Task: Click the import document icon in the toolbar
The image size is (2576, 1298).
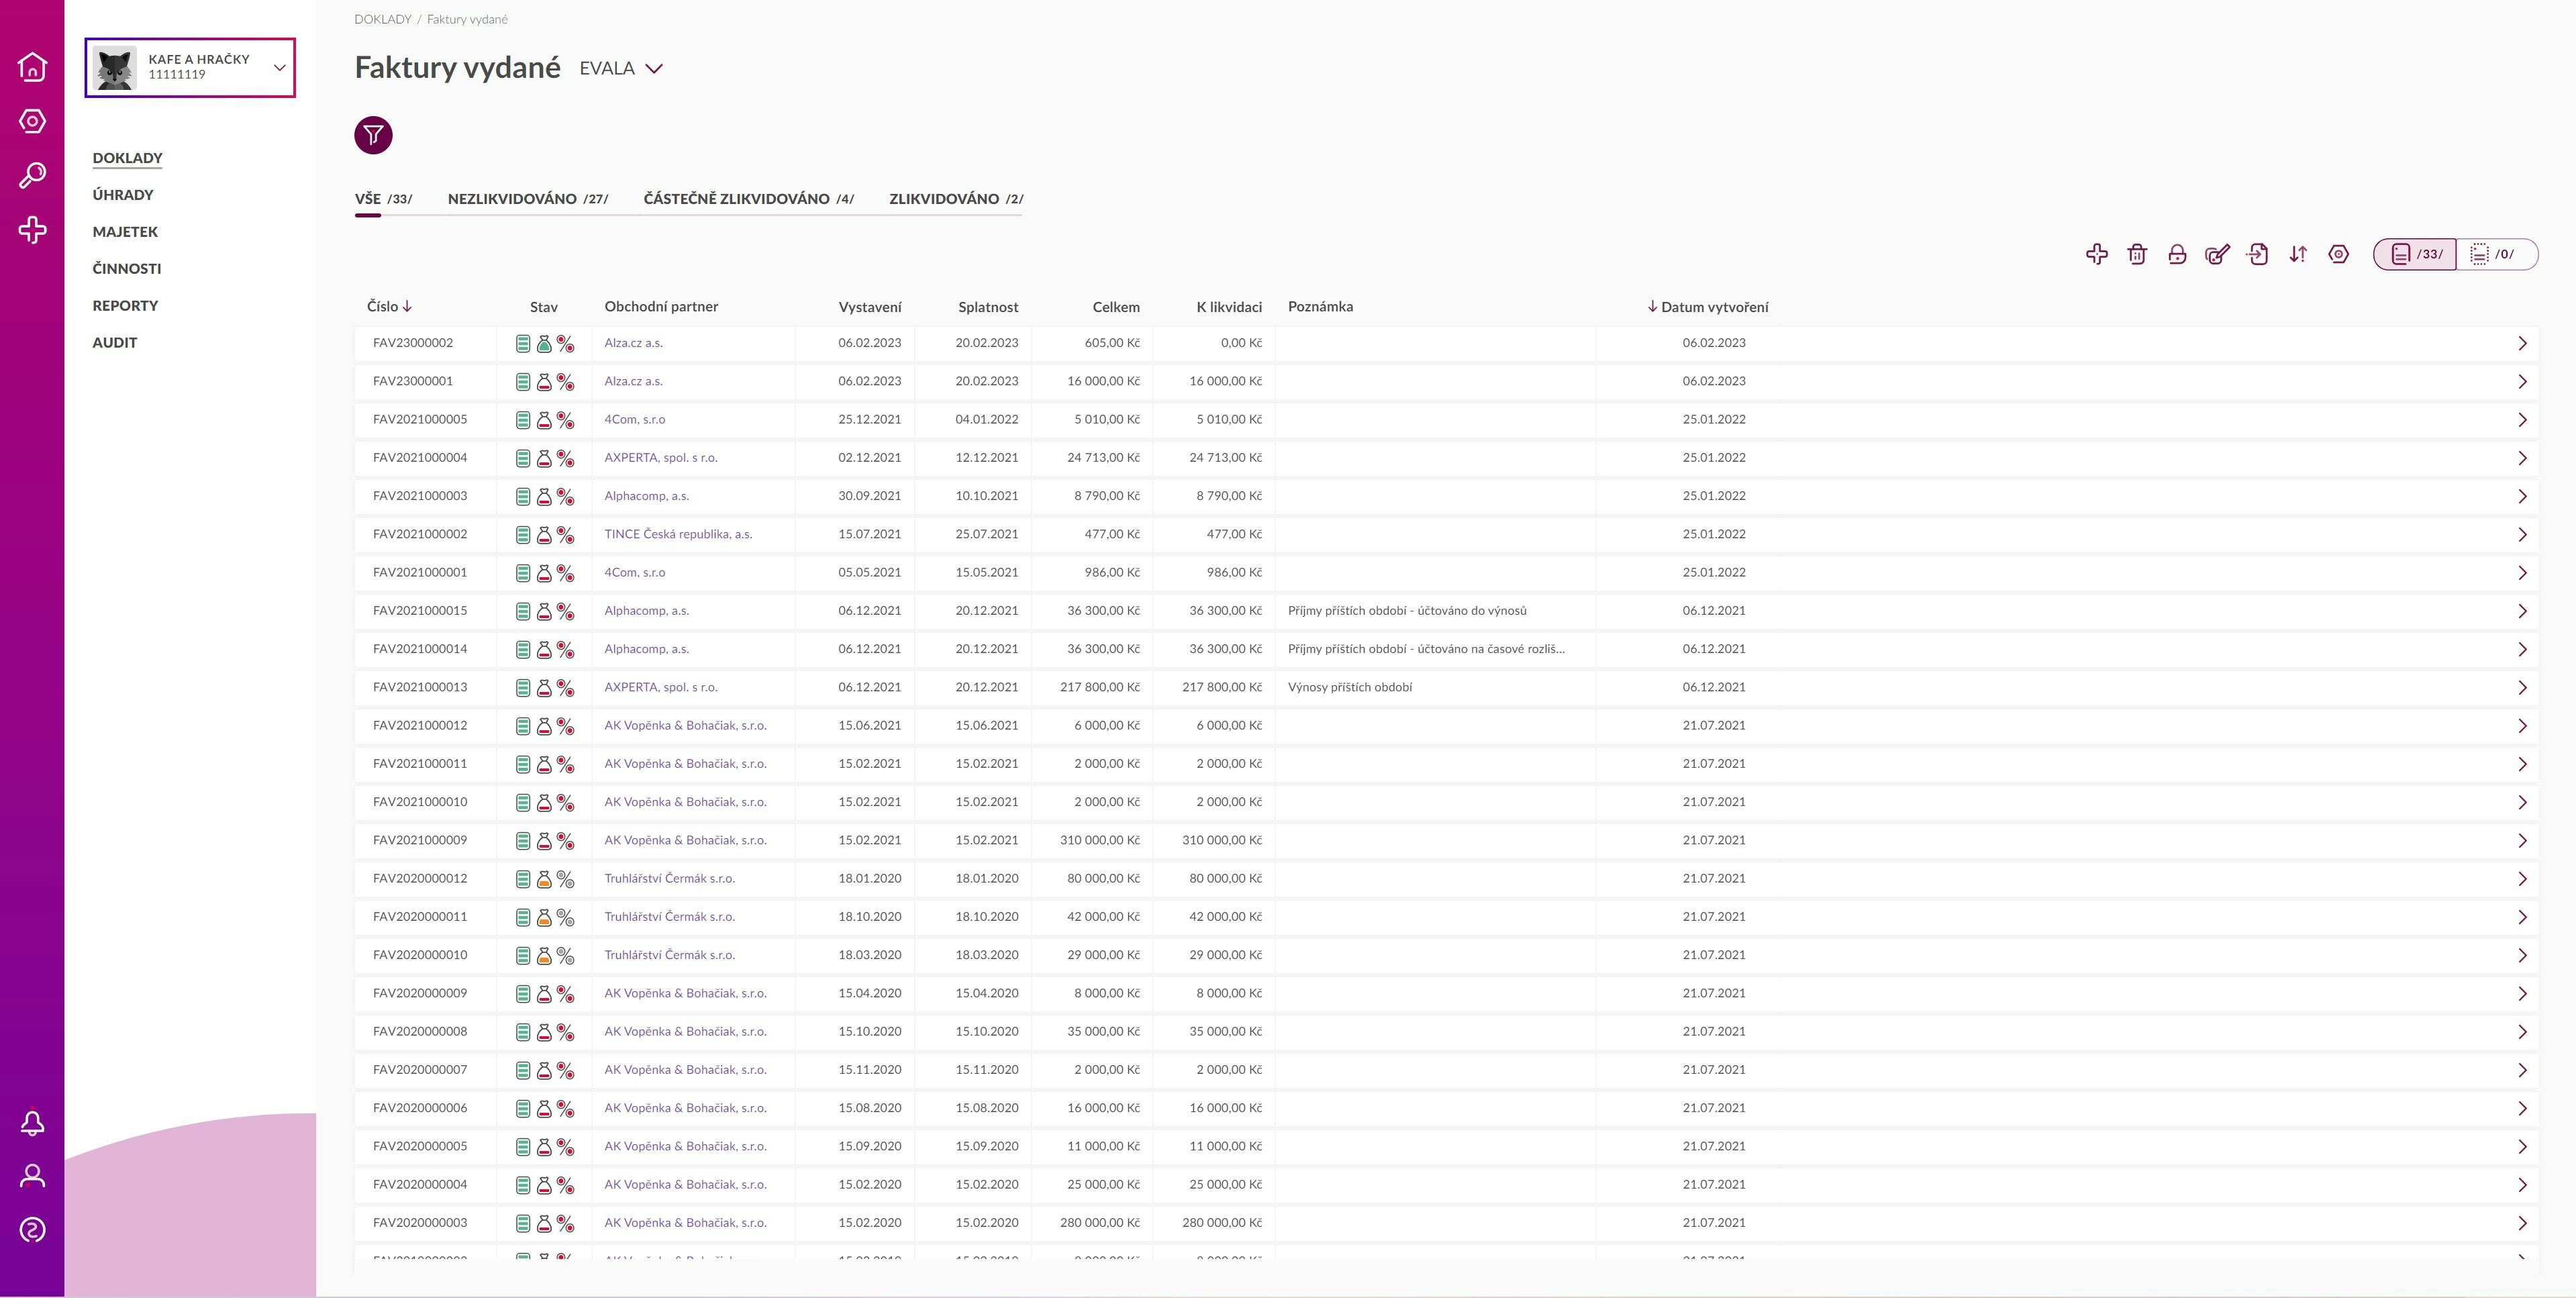Action: tap(2258, 254)
